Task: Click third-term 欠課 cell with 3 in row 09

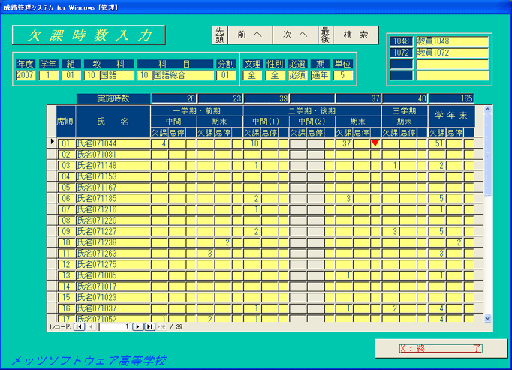Action: pos(390,232)
